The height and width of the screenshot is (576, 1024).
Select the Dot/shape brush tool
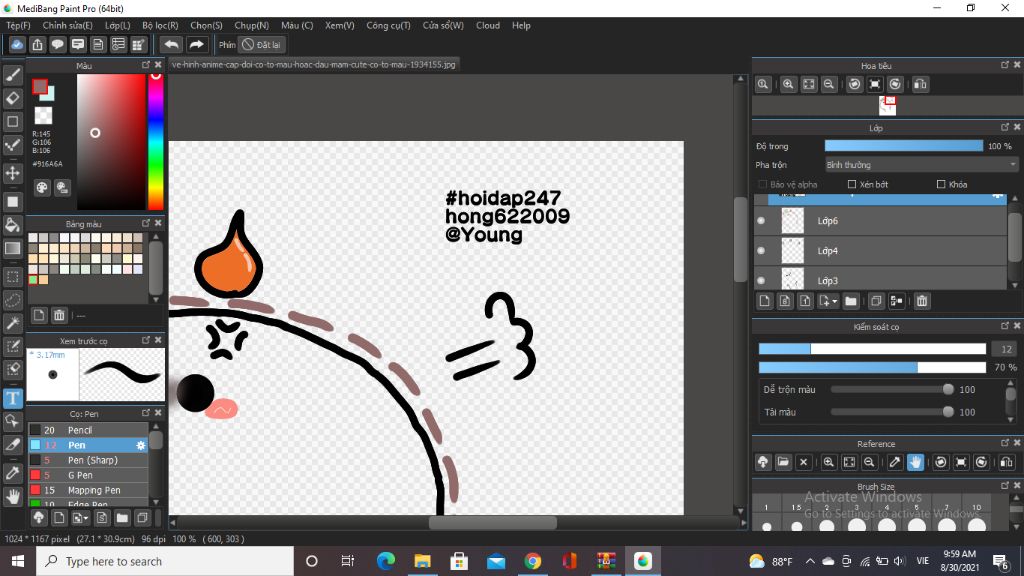12,145
